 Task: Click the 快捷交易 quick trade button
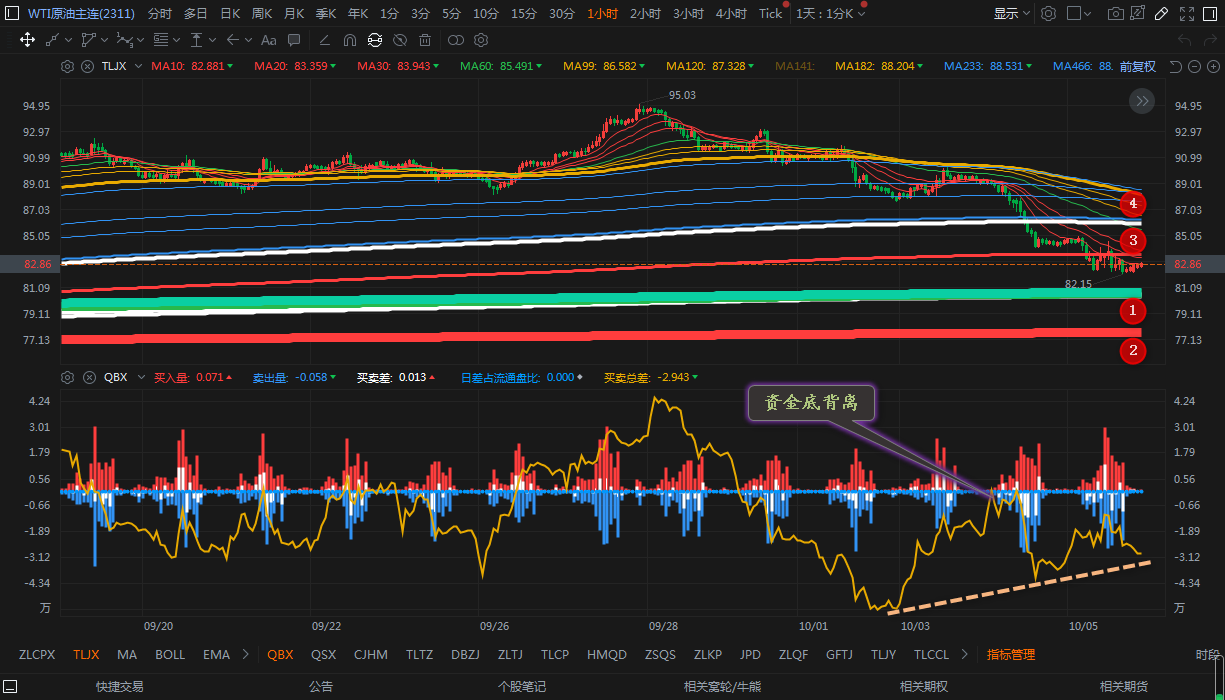[120, 687]
